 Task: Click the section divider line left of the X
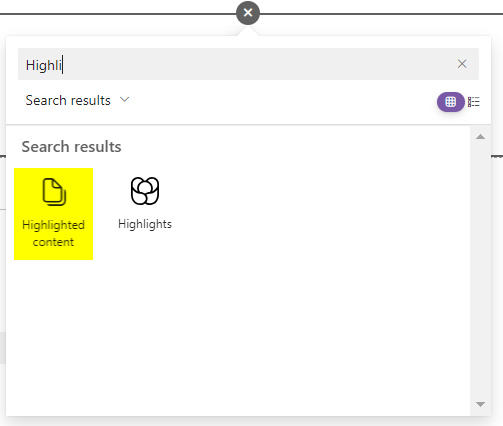(118, 14)
